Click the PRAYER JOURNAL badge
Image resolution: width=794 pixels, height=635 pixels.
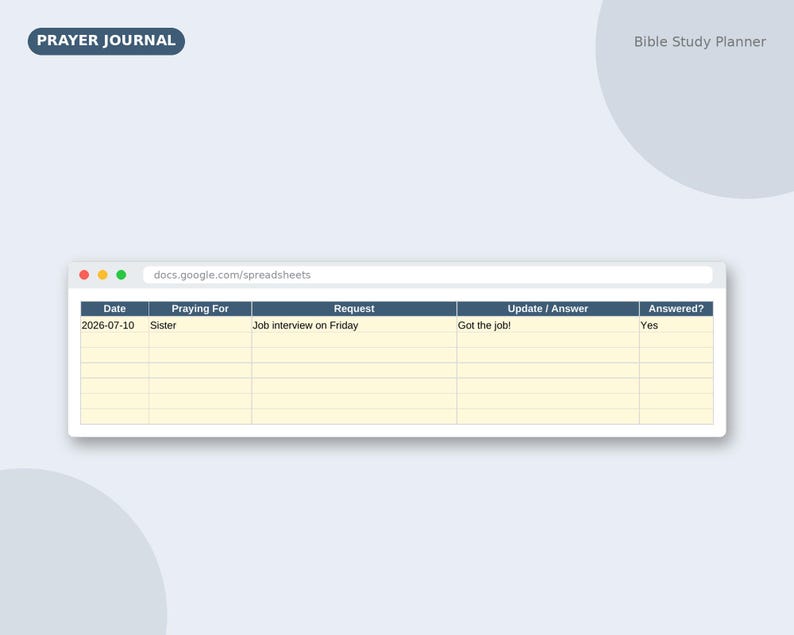pyautogui.click(x=106, y=41)
